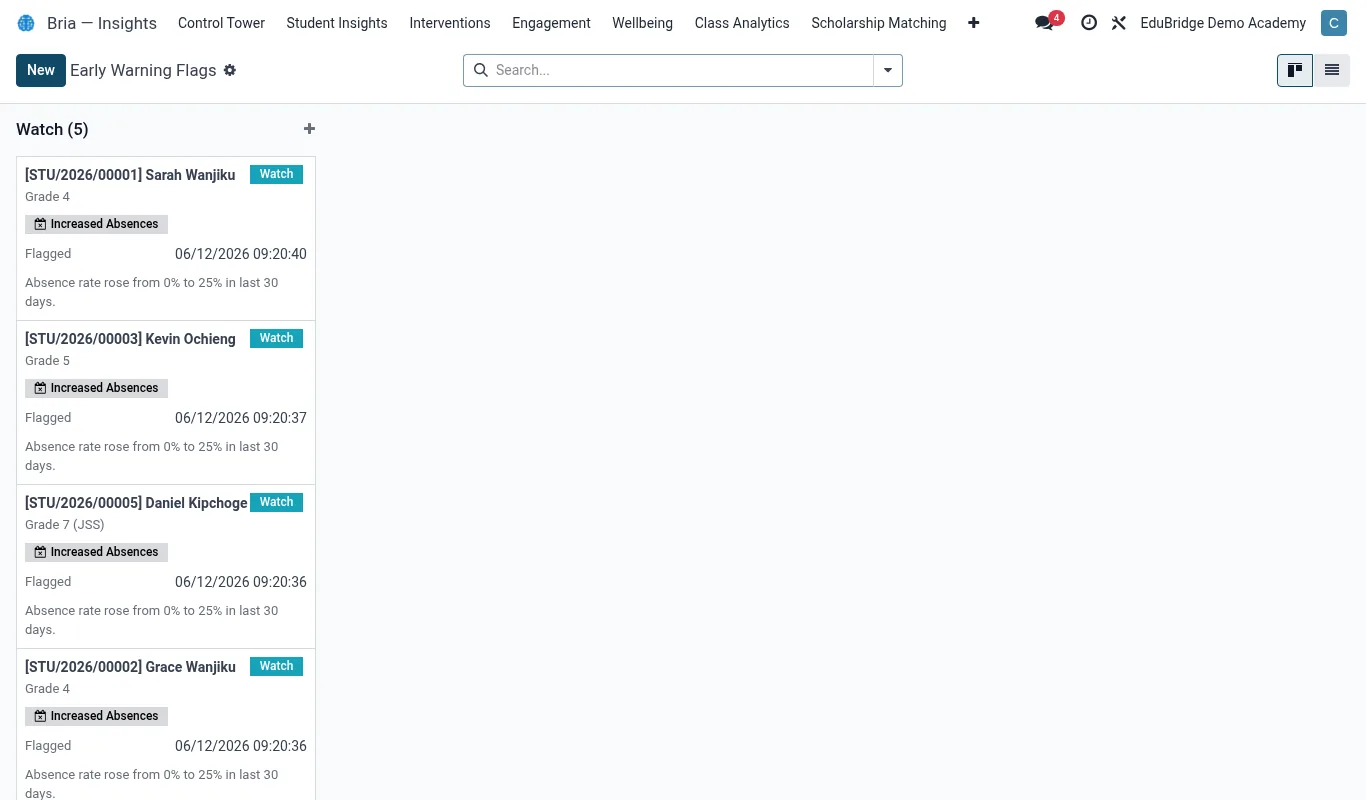Click Grade 5 on Kevin Ochieng's card
Screen dimensions: 1366x800
[x=48, y=361]
